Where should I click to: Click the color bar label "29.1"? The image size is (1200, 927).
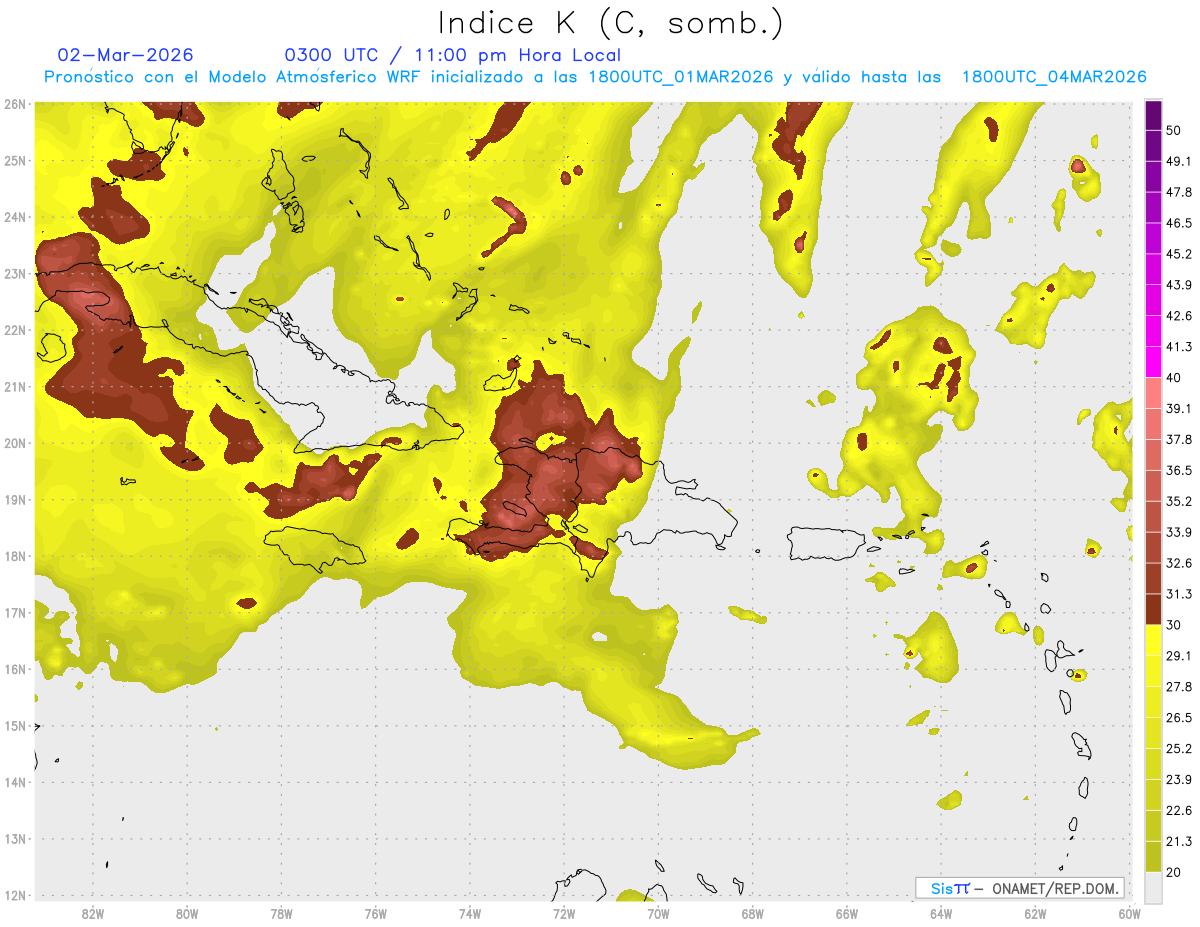[1178, 656]
